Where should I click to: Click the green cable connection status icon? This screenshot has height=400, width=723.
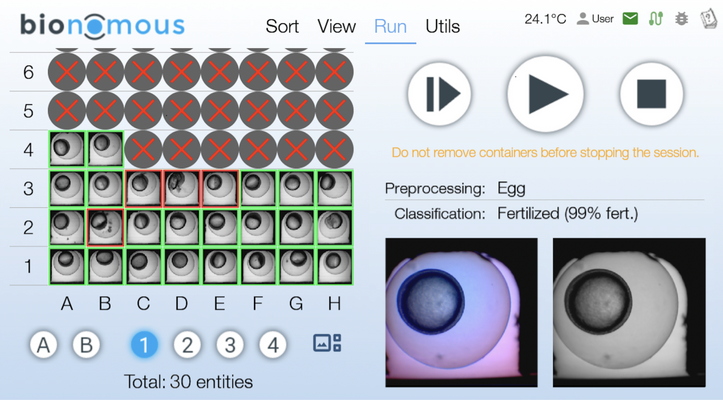coord(657,19)
